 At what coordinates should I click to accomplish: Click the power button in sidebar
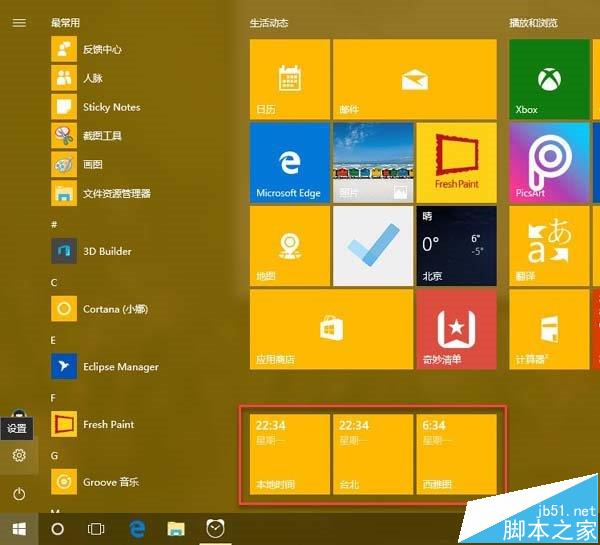(19, 494)
